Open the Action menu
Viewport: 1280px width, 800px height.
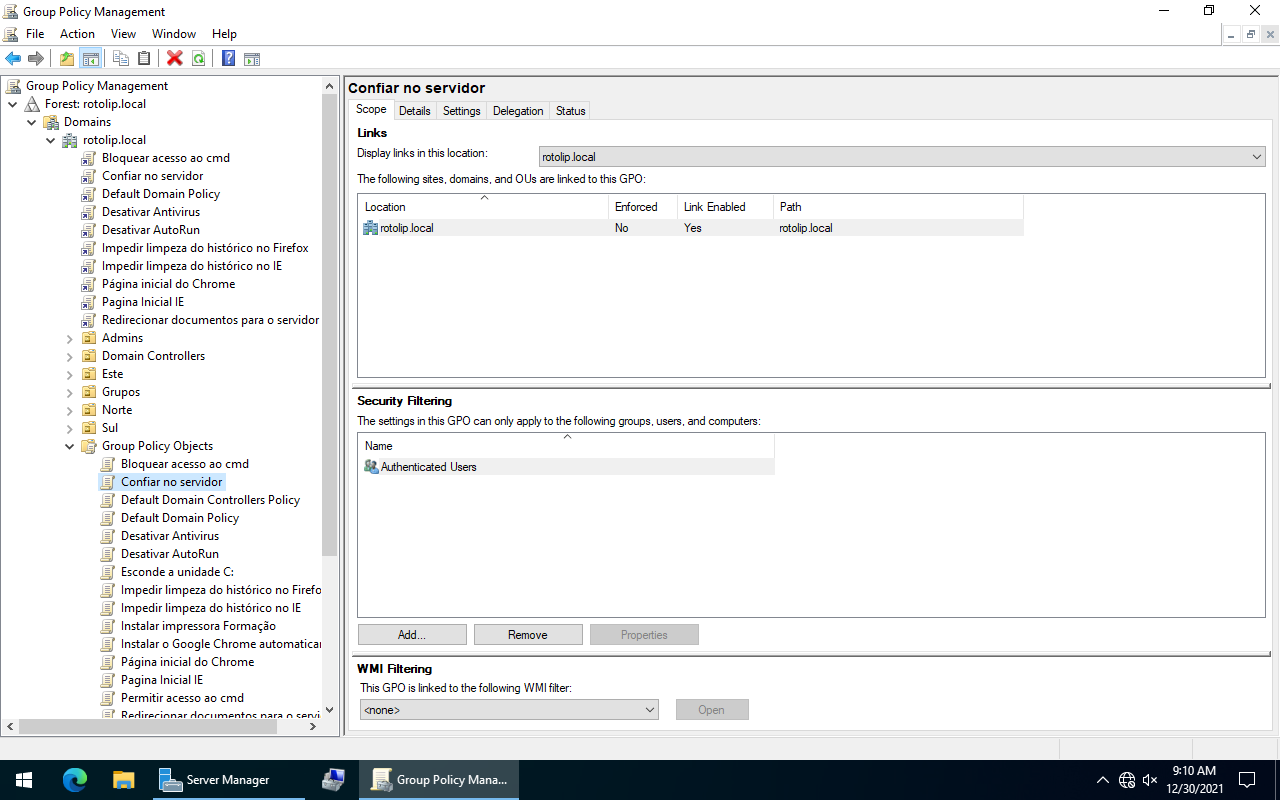(77, 34)
